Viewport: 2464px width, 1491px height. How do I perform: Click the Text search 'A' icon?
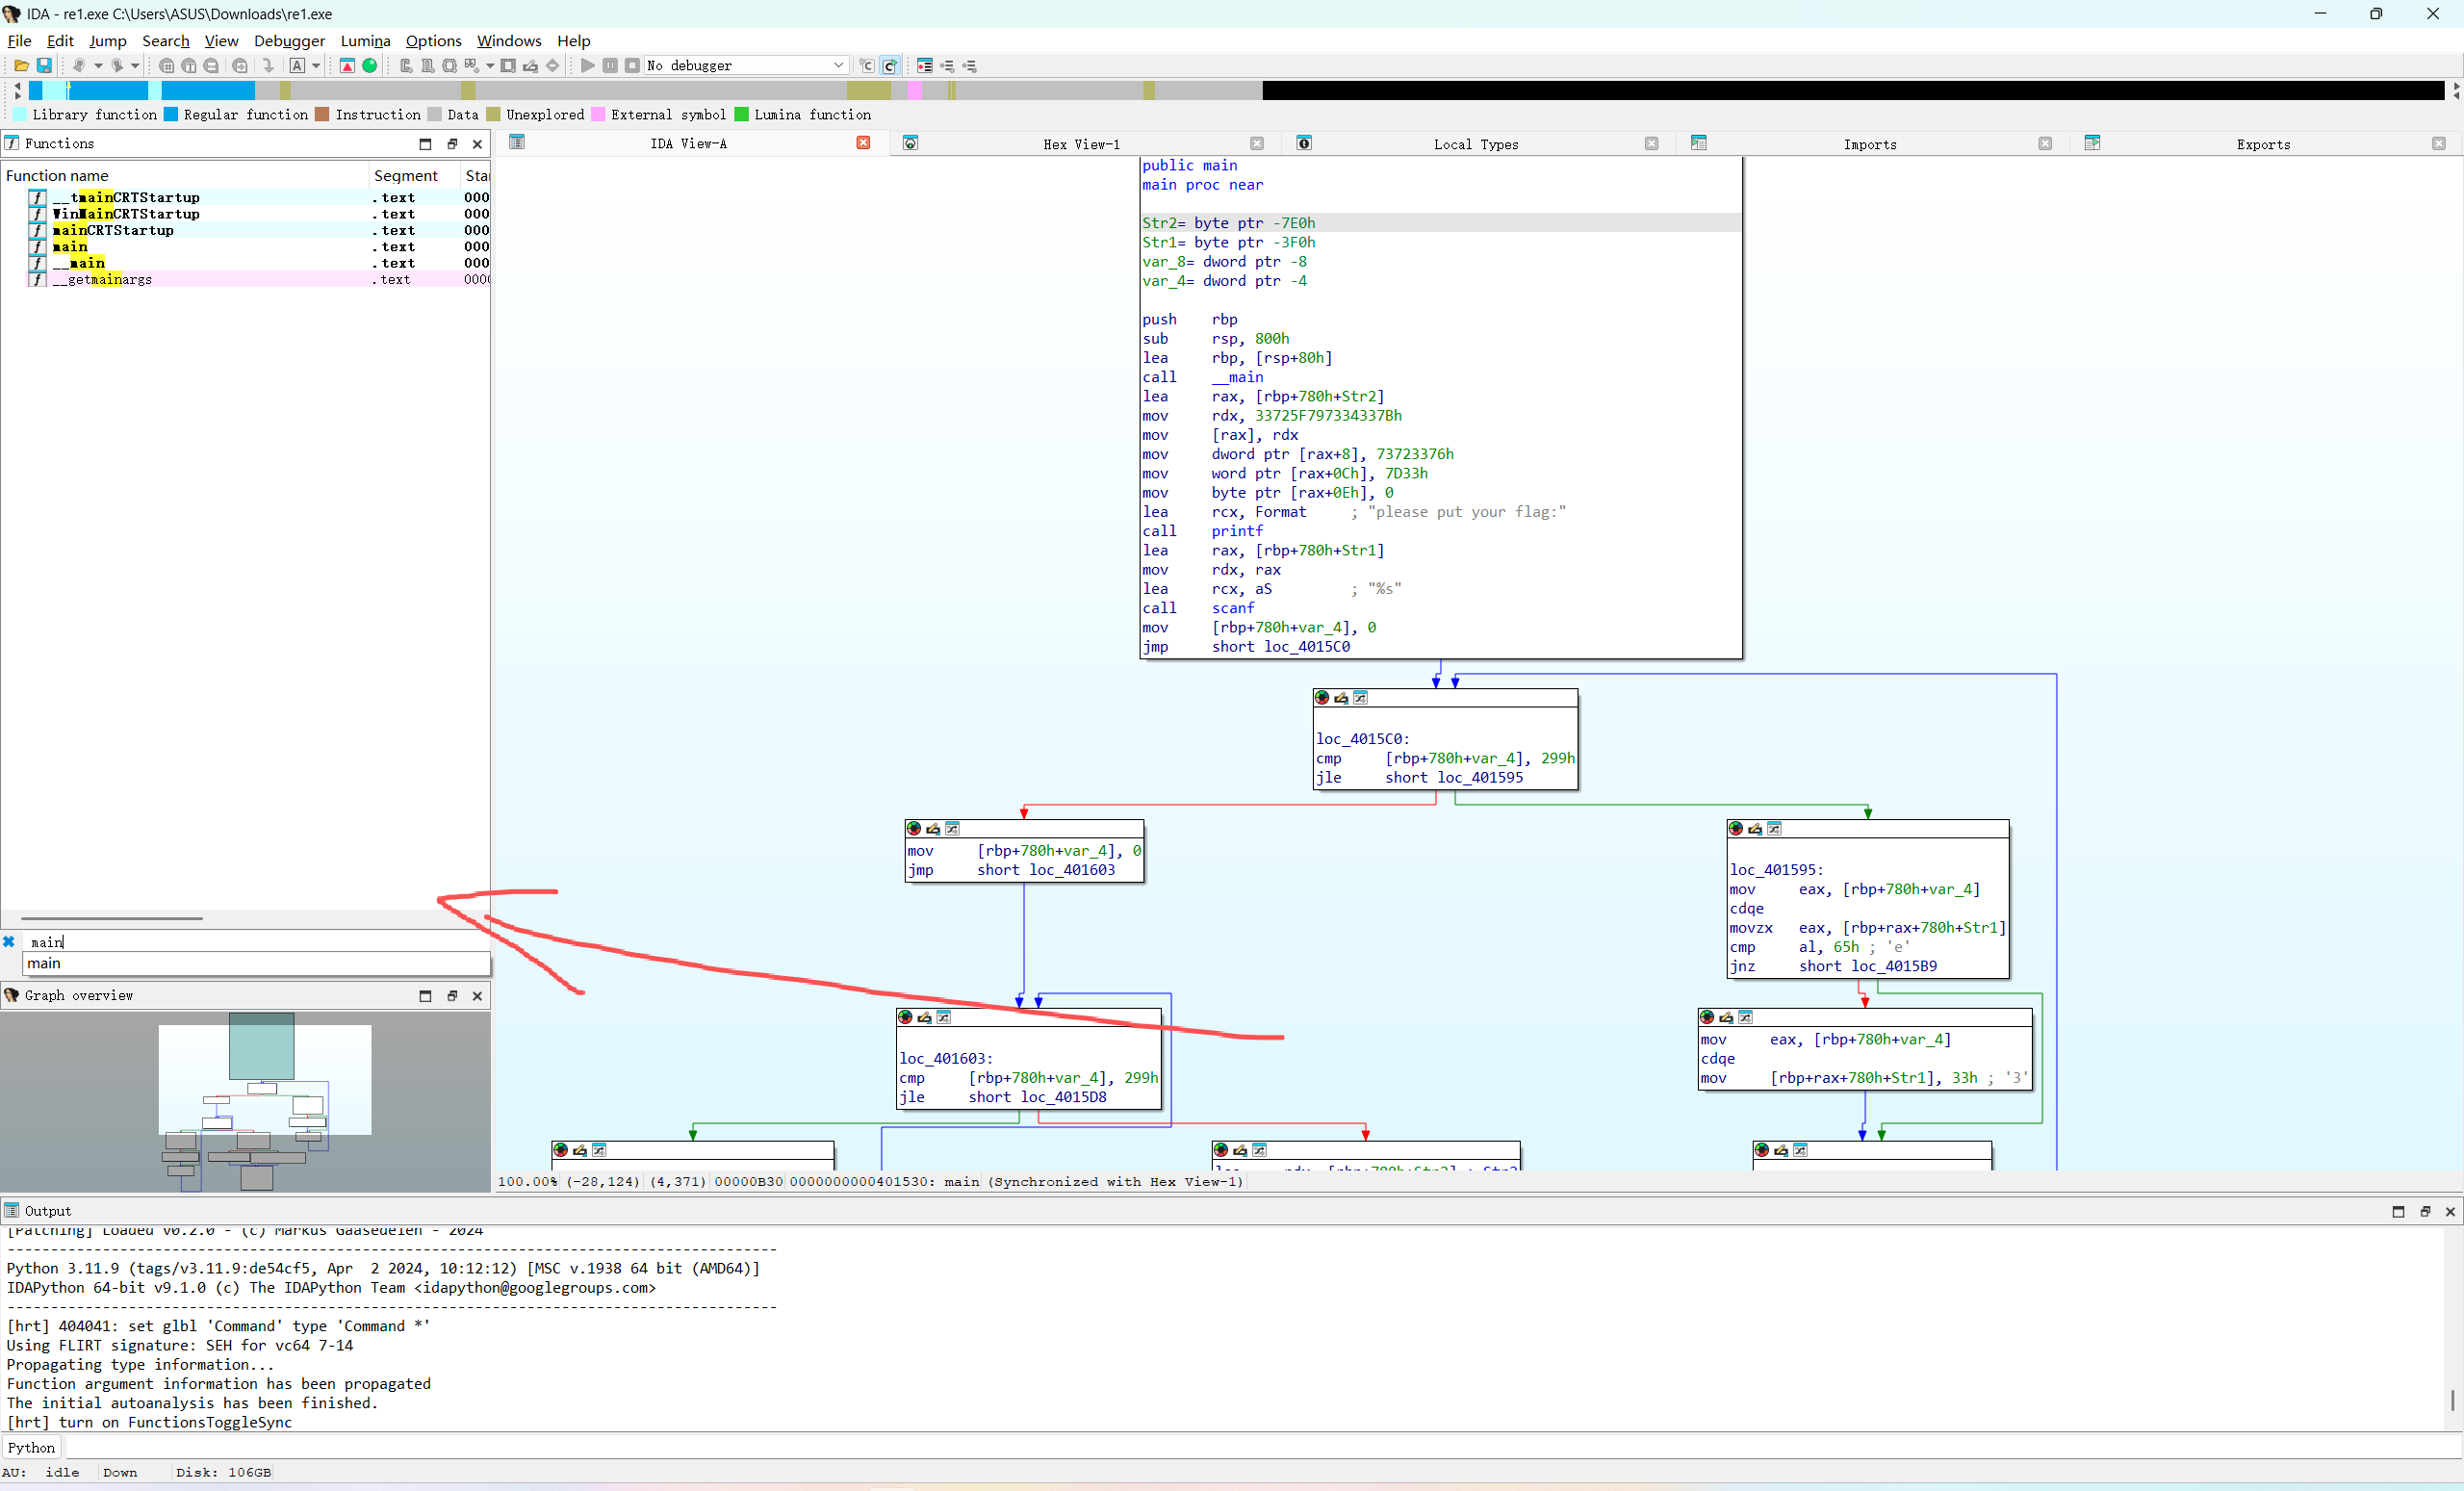tap(297, 66)
